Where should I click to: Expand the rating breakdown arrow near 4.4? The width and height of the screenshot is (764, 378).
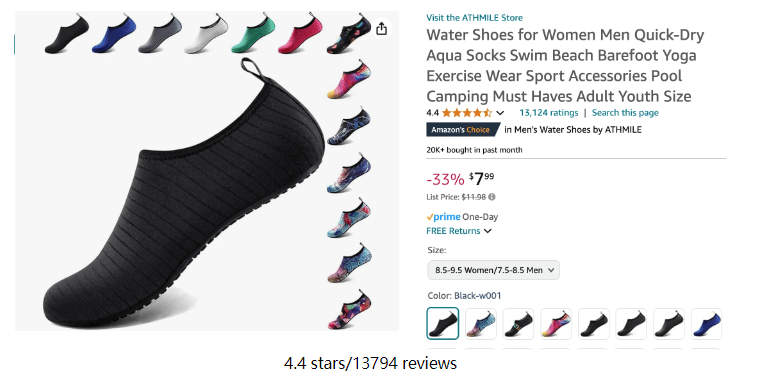click(x=500, y=113)
